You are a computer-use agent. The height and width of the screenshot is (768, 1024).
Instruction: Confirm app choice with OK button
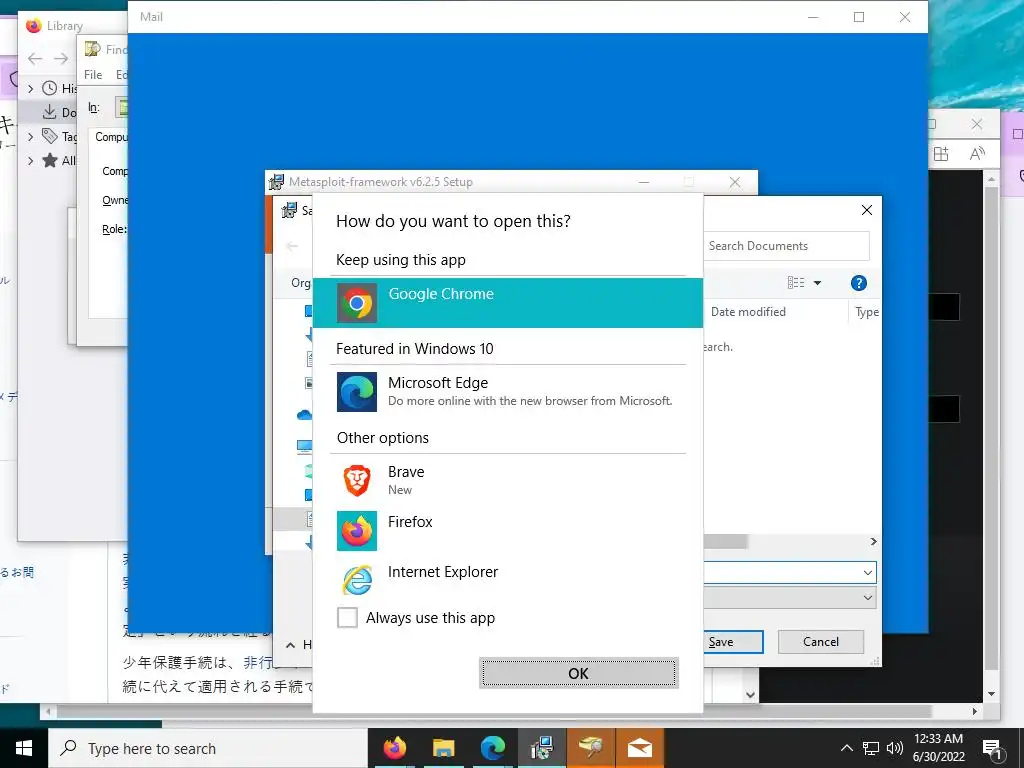pos(579,673)
